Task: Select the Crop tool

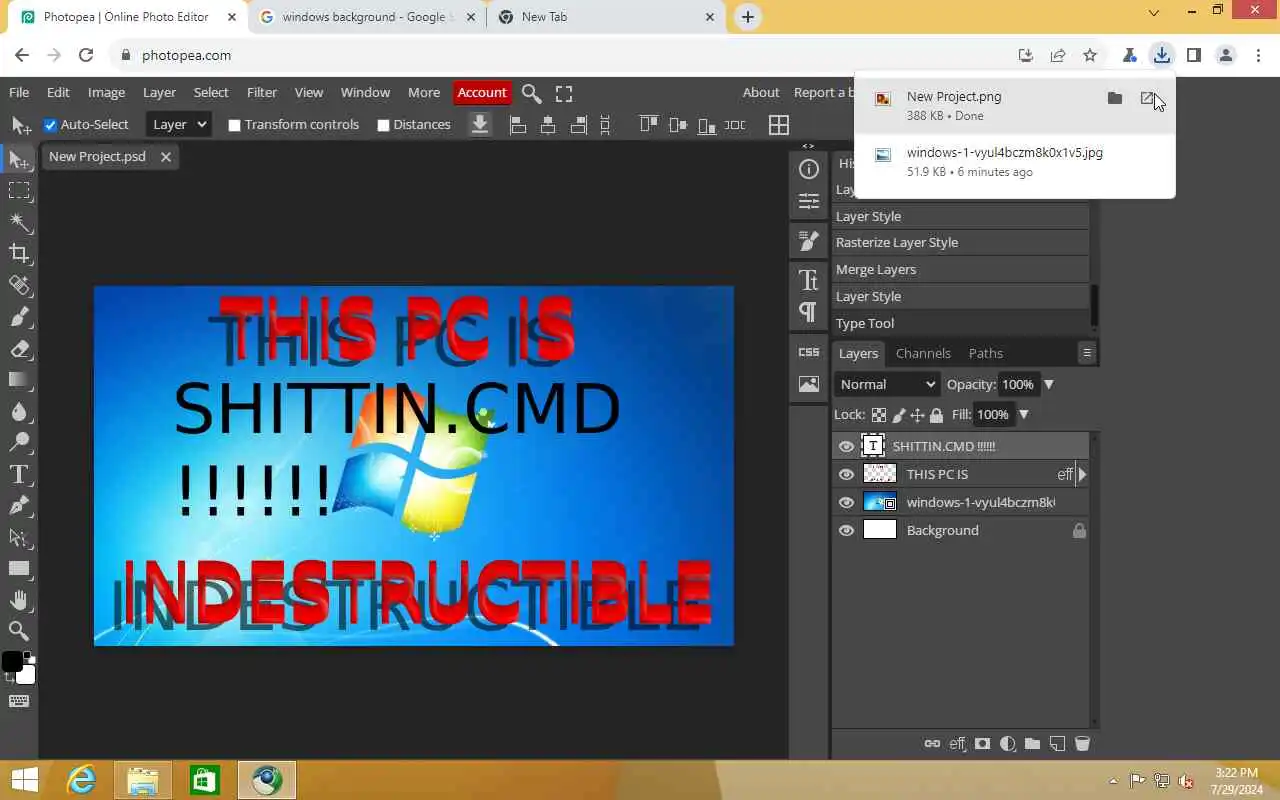Action: 19,253
